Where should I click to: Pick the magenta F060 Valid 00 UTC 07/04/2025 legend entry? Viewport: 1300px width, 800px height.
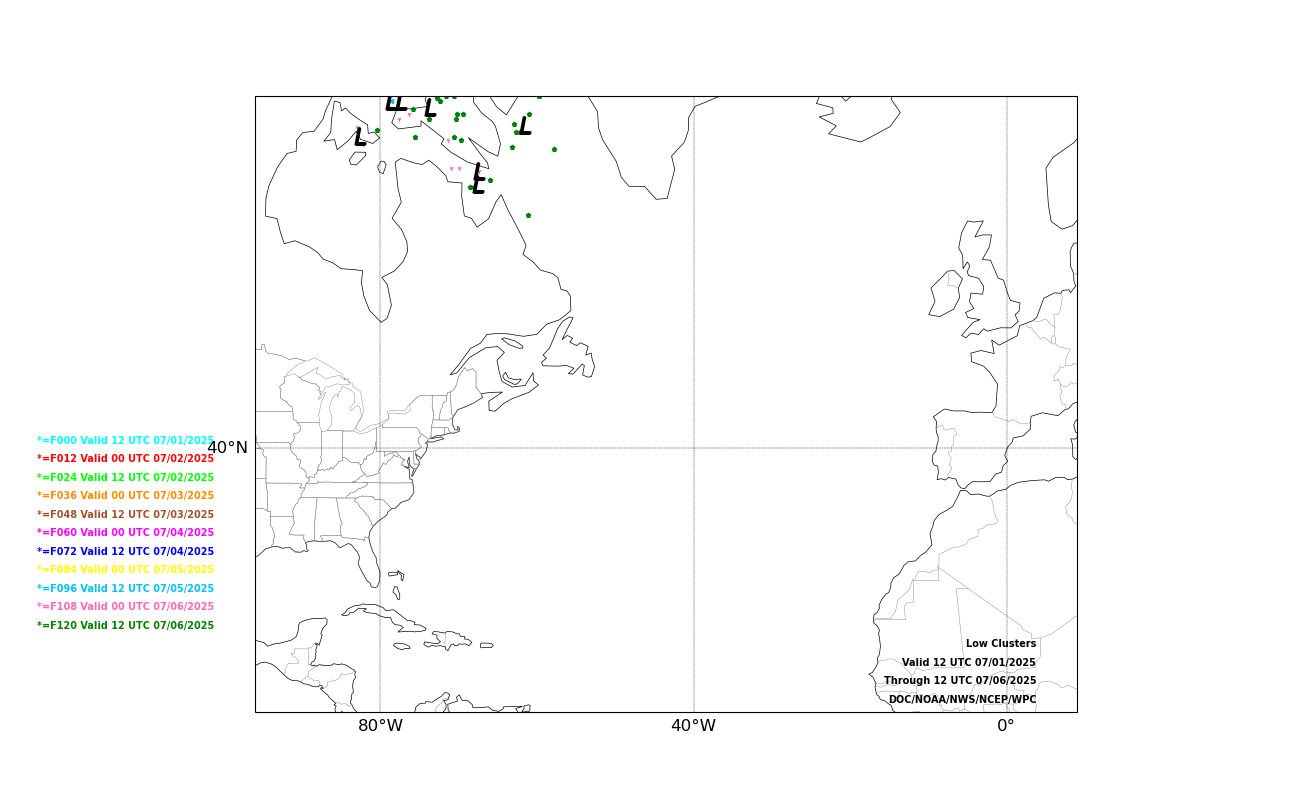126,533
